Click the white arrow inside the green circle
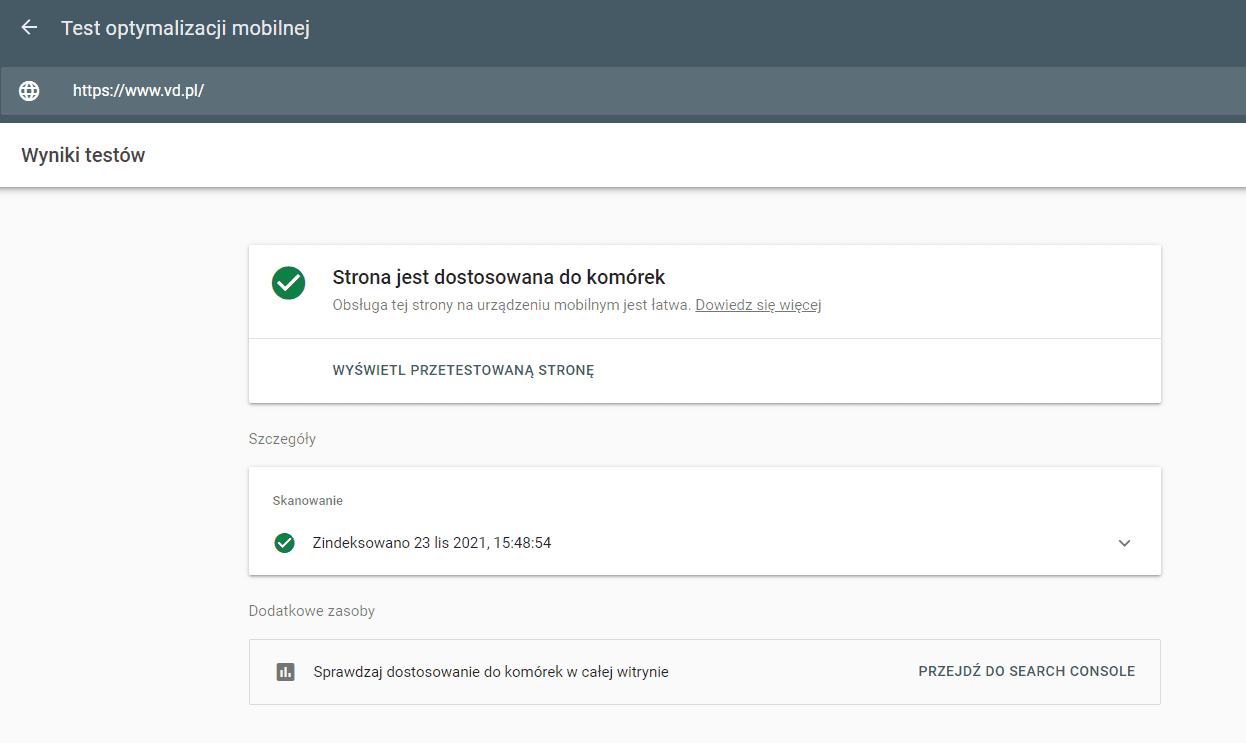1246x743 pixels. [x=288, y=283]
